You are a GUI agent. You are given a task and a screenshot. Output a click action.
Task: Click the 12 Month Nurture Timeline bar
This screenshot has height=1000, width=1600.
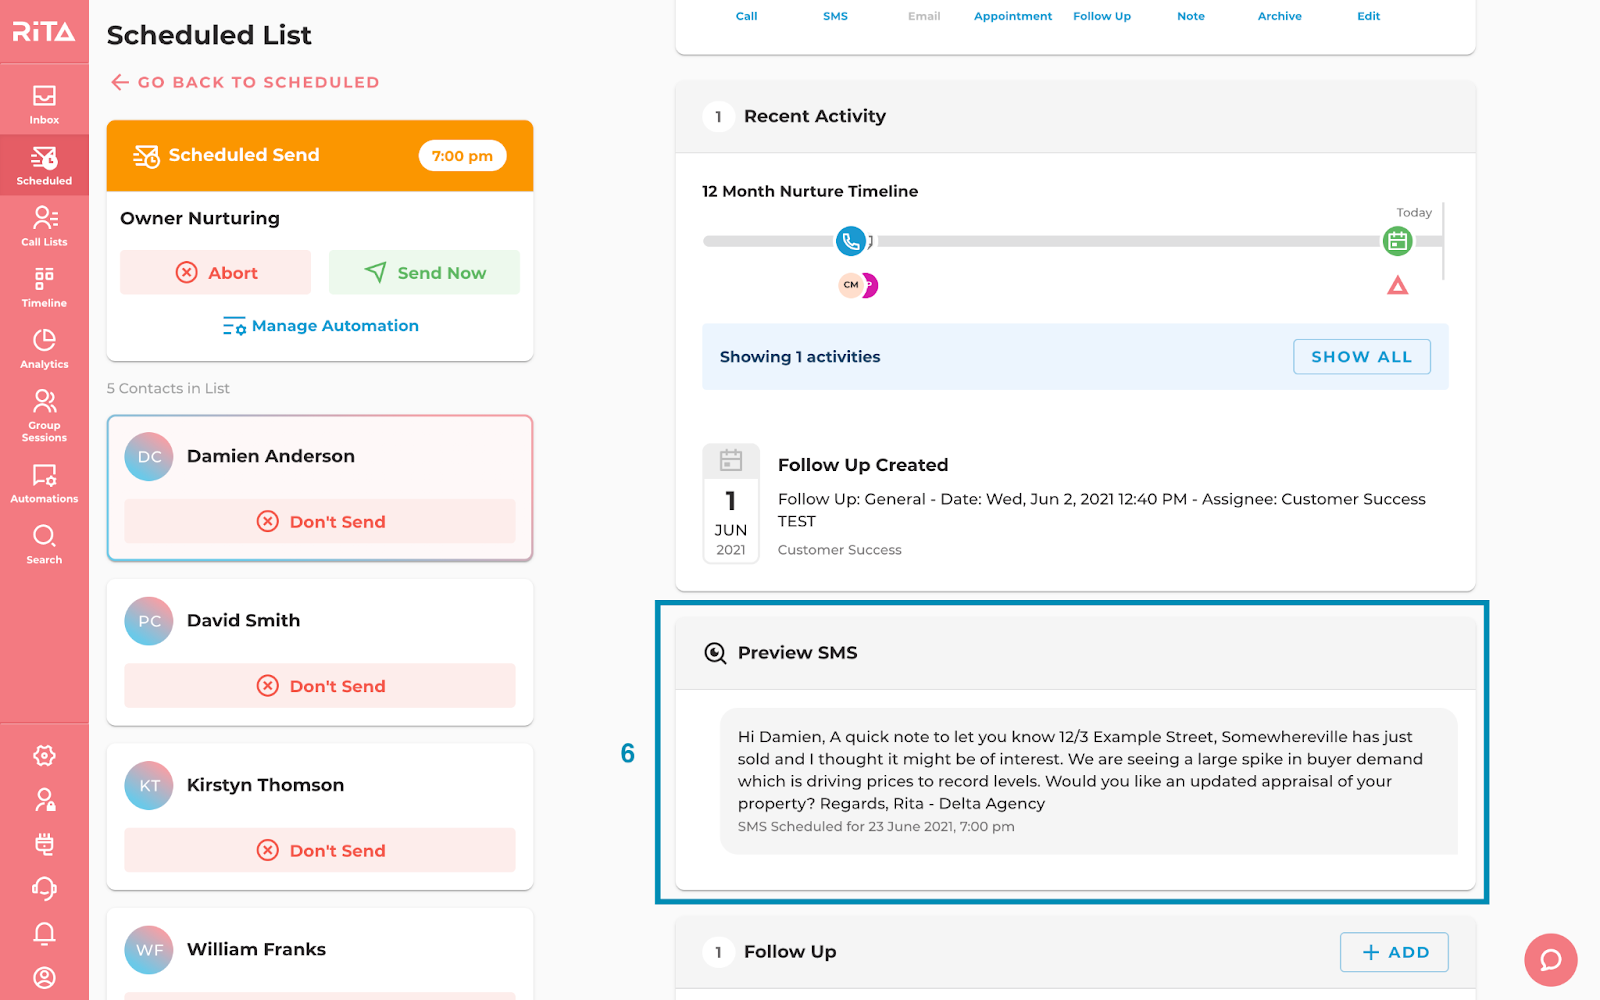pos(1072,241)
